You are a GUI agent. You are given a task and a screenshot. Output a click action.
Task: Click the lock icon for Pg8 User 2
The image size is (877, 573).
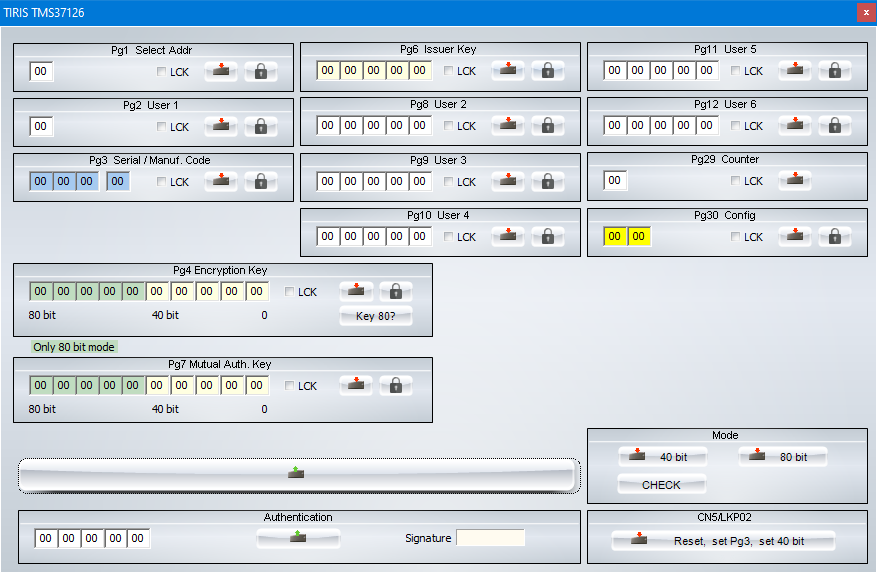[x=548, y=125]
